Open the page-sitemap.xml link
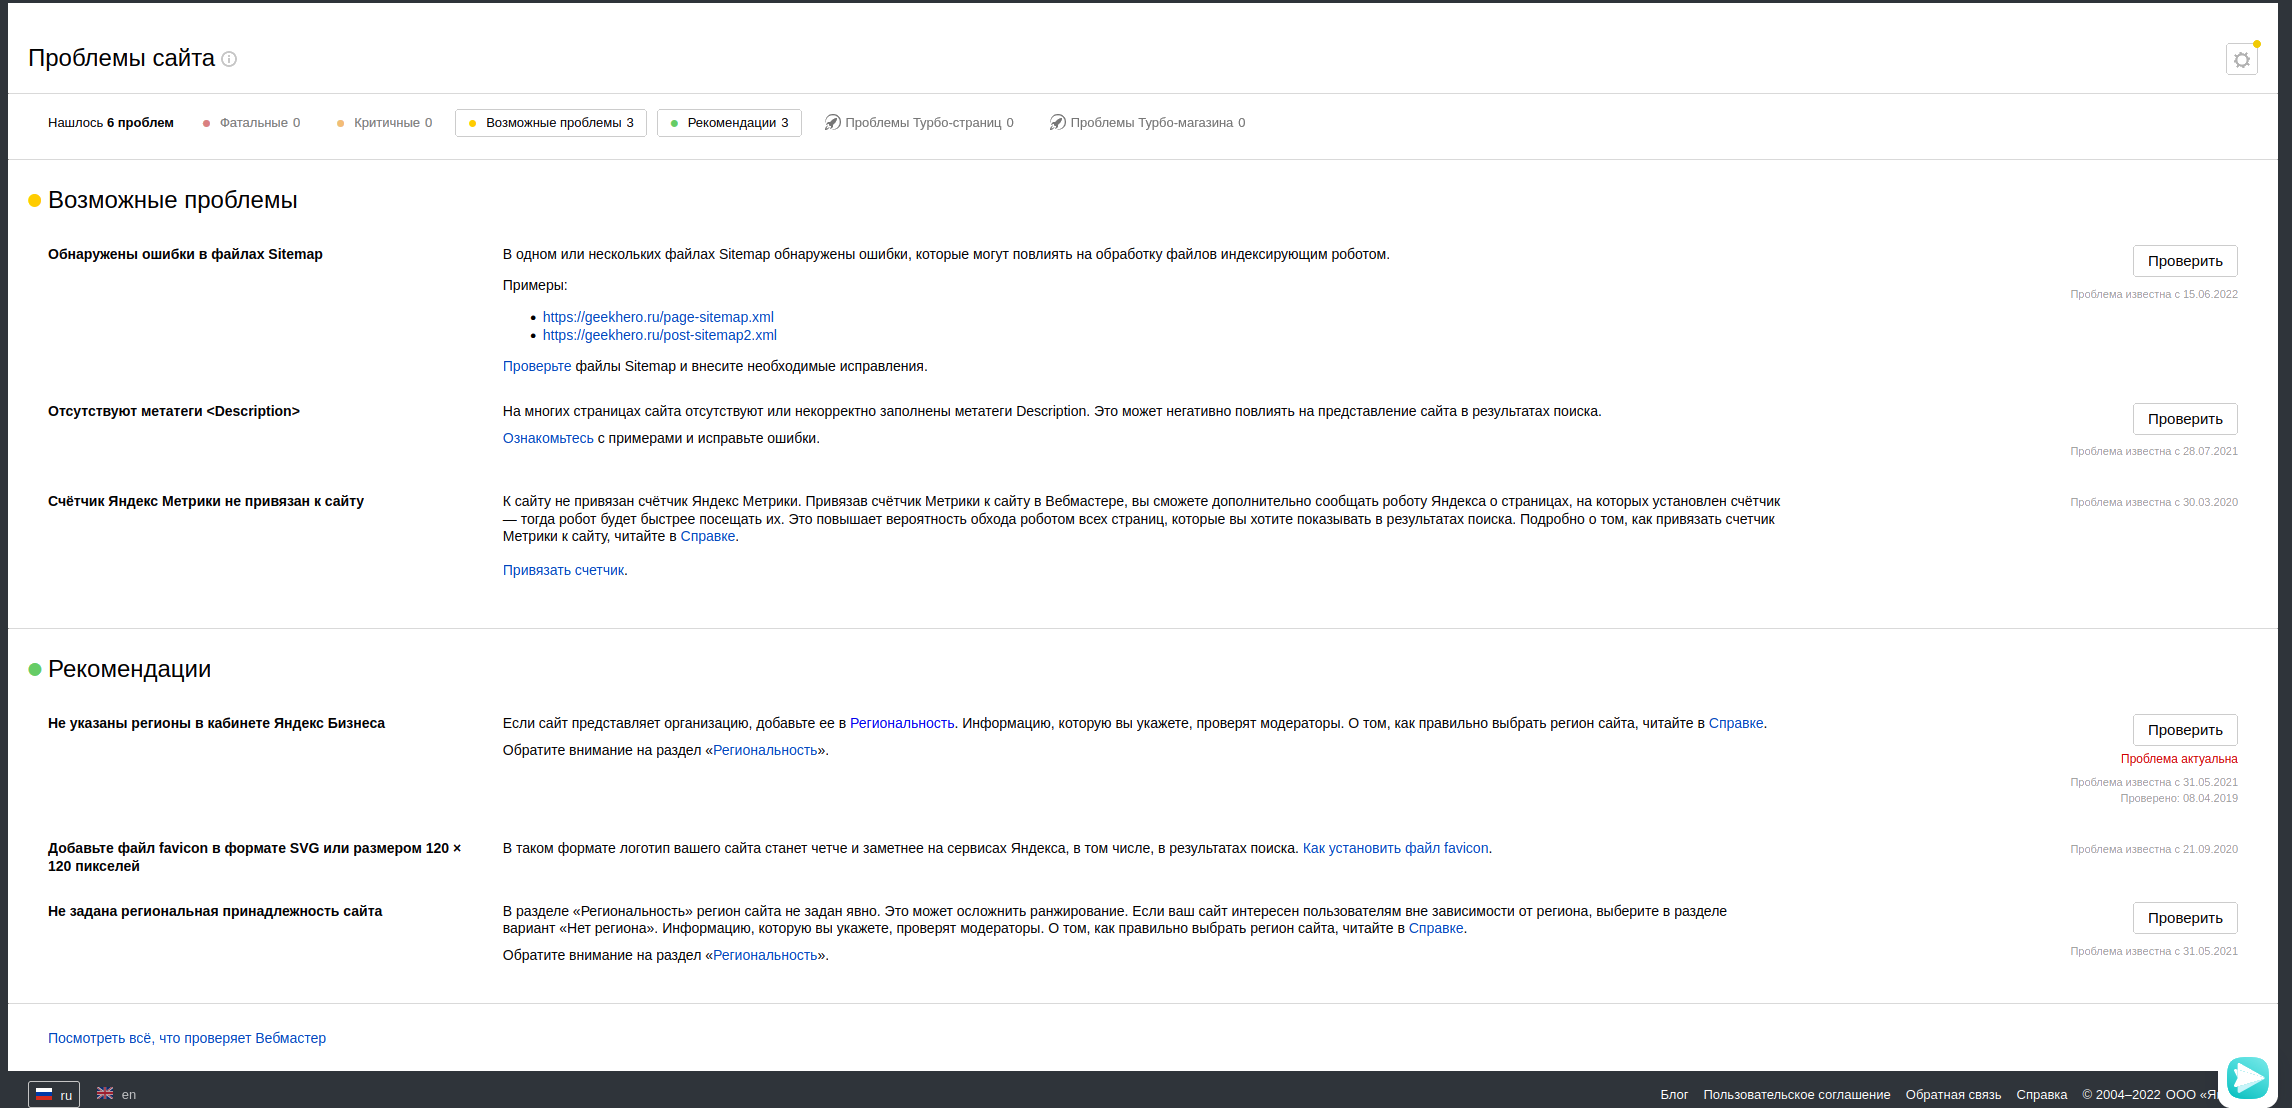This screenshot has width=2292, height=1108. pos(658,317)
